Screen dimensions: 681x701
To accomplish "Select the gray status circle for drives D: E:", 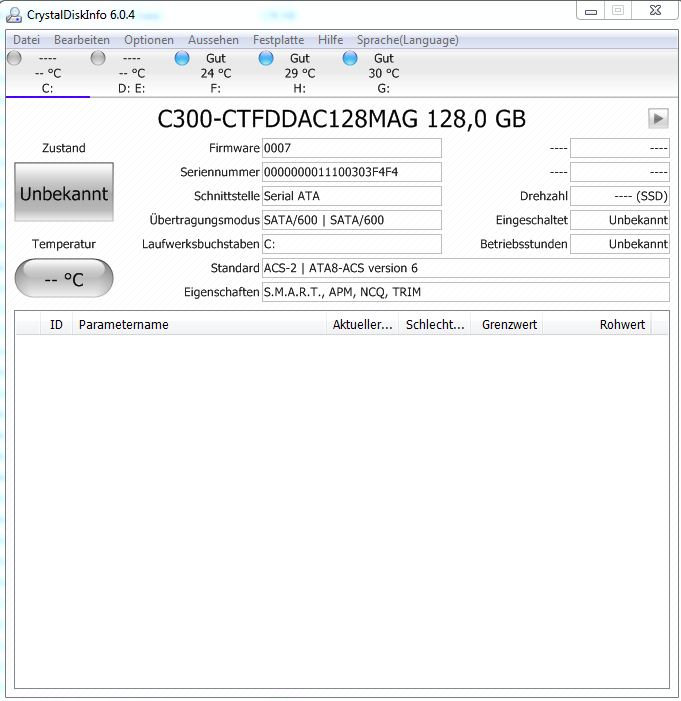I will point(98,58).
